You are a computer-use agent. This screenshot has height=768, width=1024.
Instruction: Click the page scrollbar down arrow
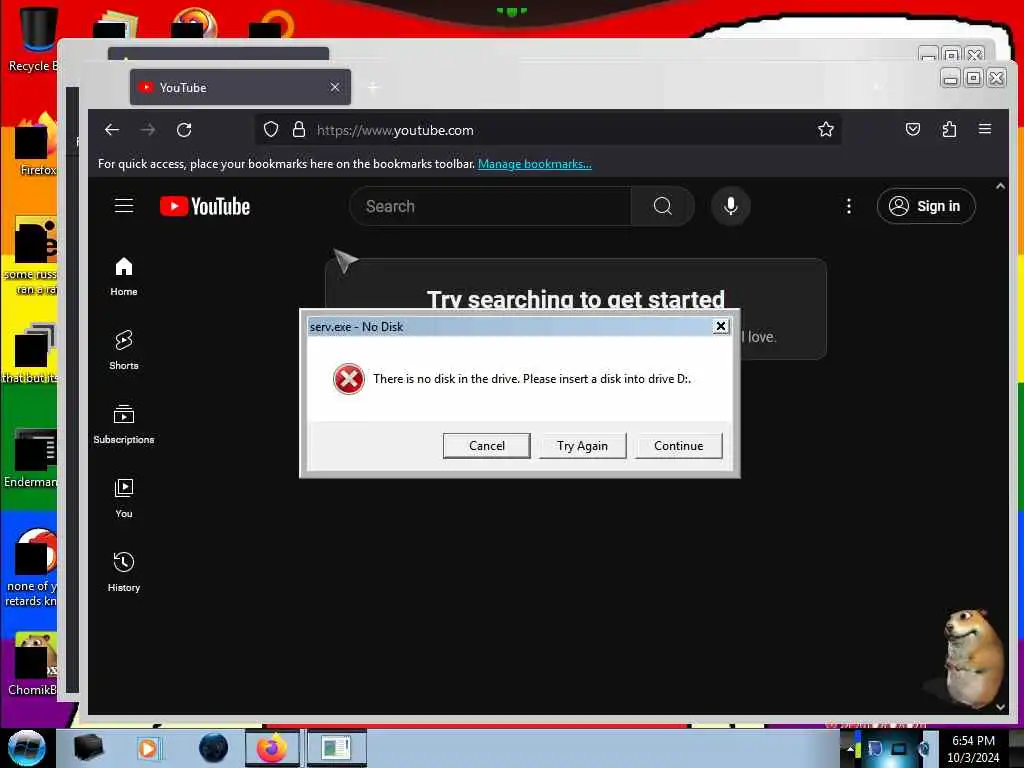point(1000,707)
